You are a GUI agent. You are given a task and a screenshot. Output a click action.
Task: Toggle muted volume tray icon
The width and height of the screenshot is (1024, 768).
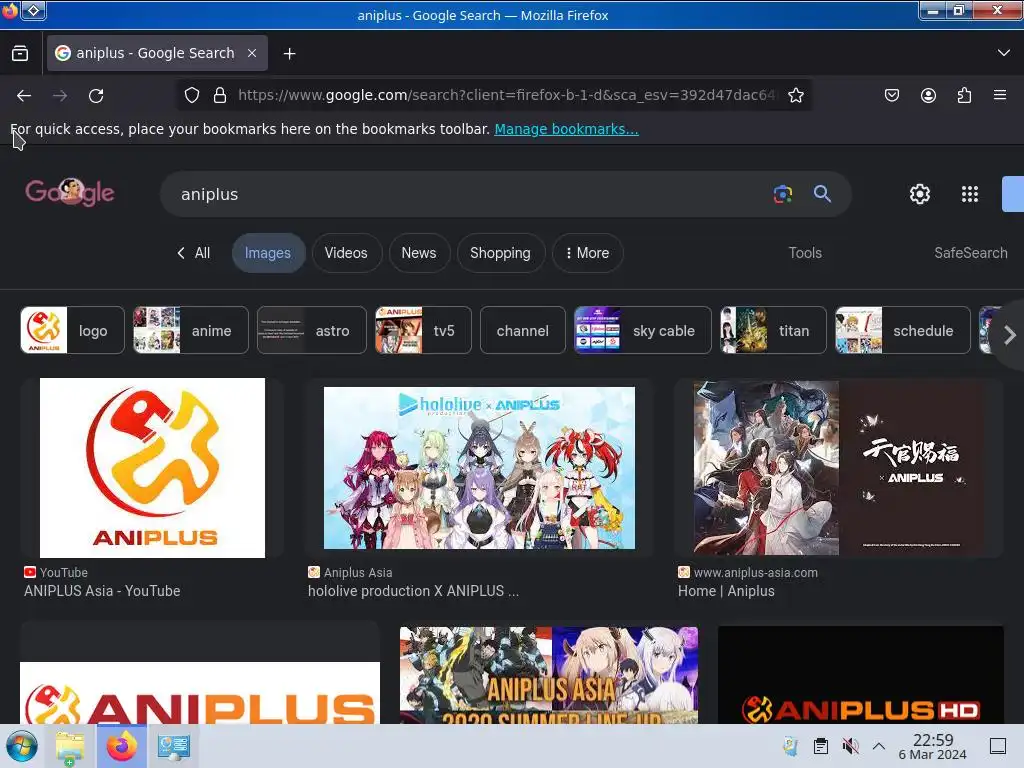[850, 746]
